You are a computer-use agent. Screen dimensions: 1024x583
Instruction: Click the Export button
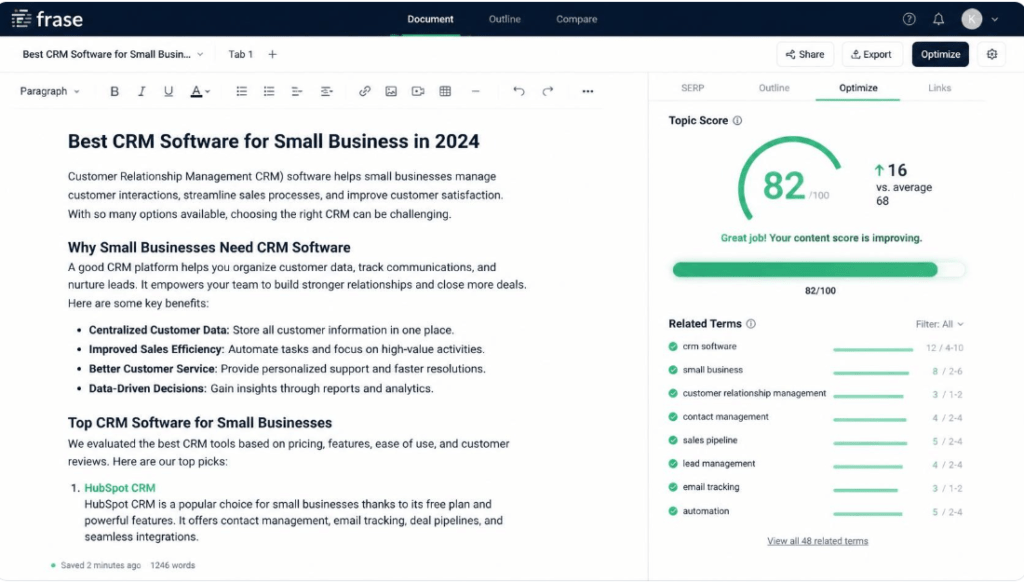(871, 54)
